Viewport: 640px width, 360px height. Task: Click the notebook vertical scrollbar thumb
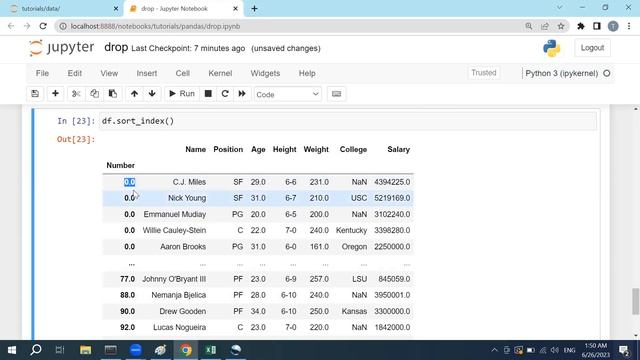click(x=636, y=301)
